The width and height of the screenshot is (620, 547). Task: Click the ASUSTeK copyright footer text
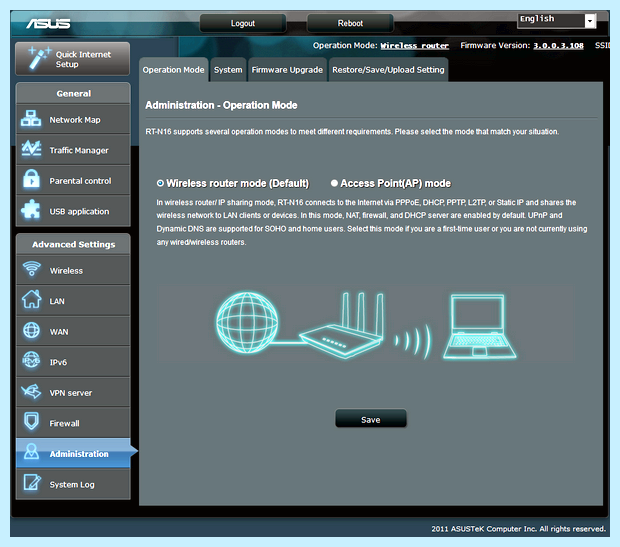point(518,529)
